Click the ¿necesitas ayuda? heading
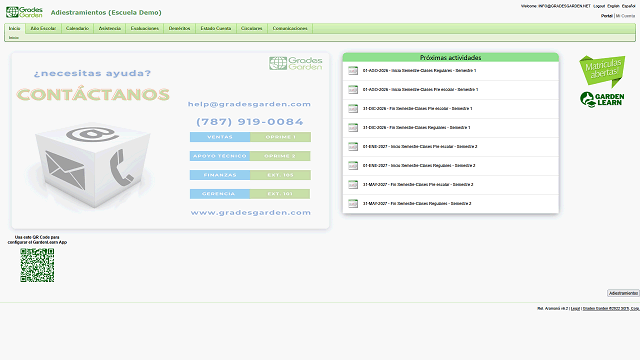The height and width of the screenshot is (360, 640). [92, 73]
